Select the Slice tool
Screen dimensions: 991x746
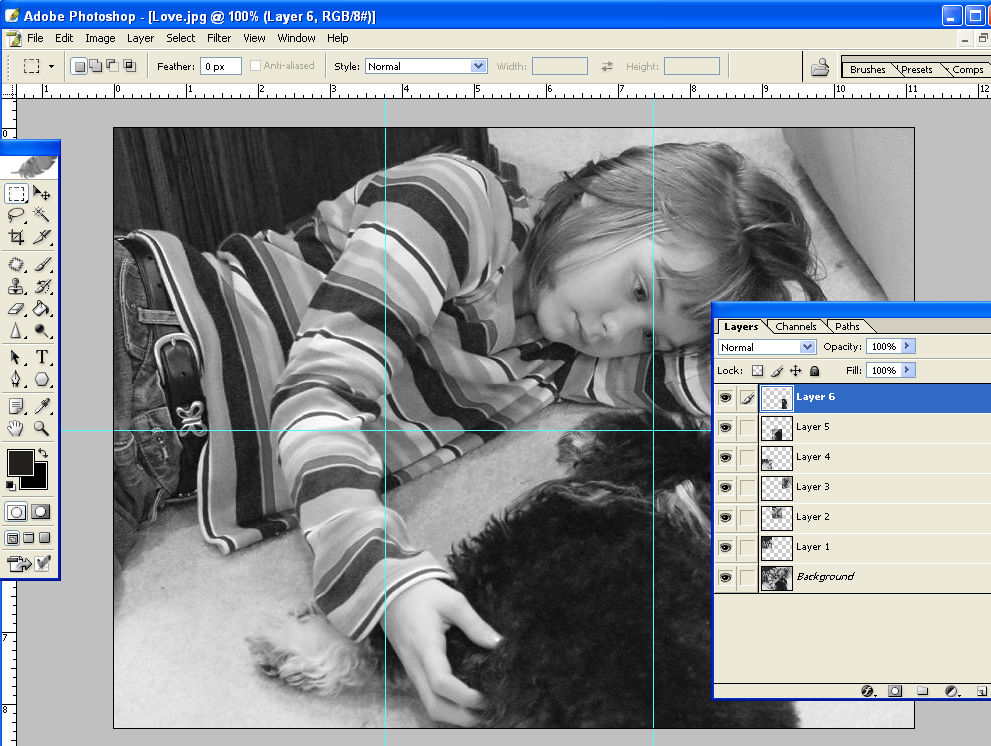pos(42,237)
